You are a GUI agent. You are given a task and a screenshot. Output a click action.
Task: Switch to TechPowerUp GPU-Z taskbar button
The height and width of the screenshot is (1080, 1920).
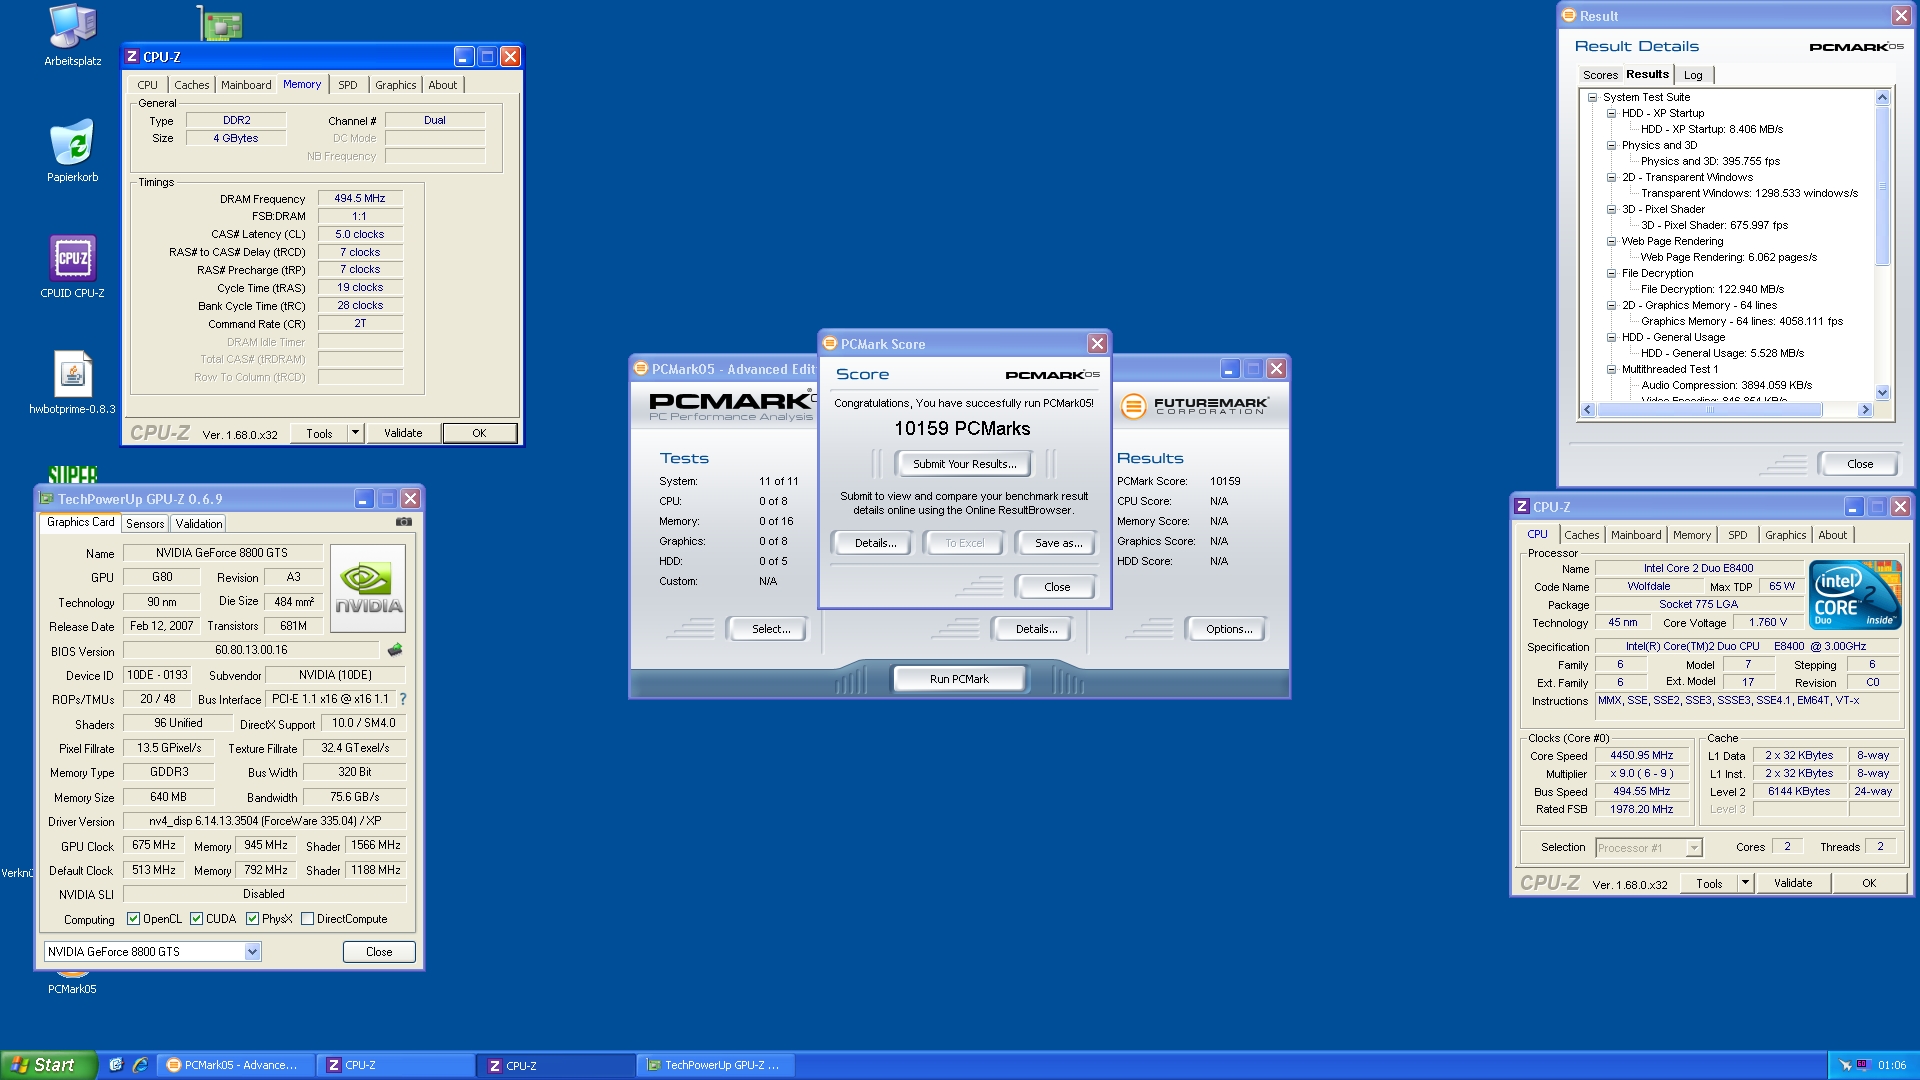tap(716, 1065)
